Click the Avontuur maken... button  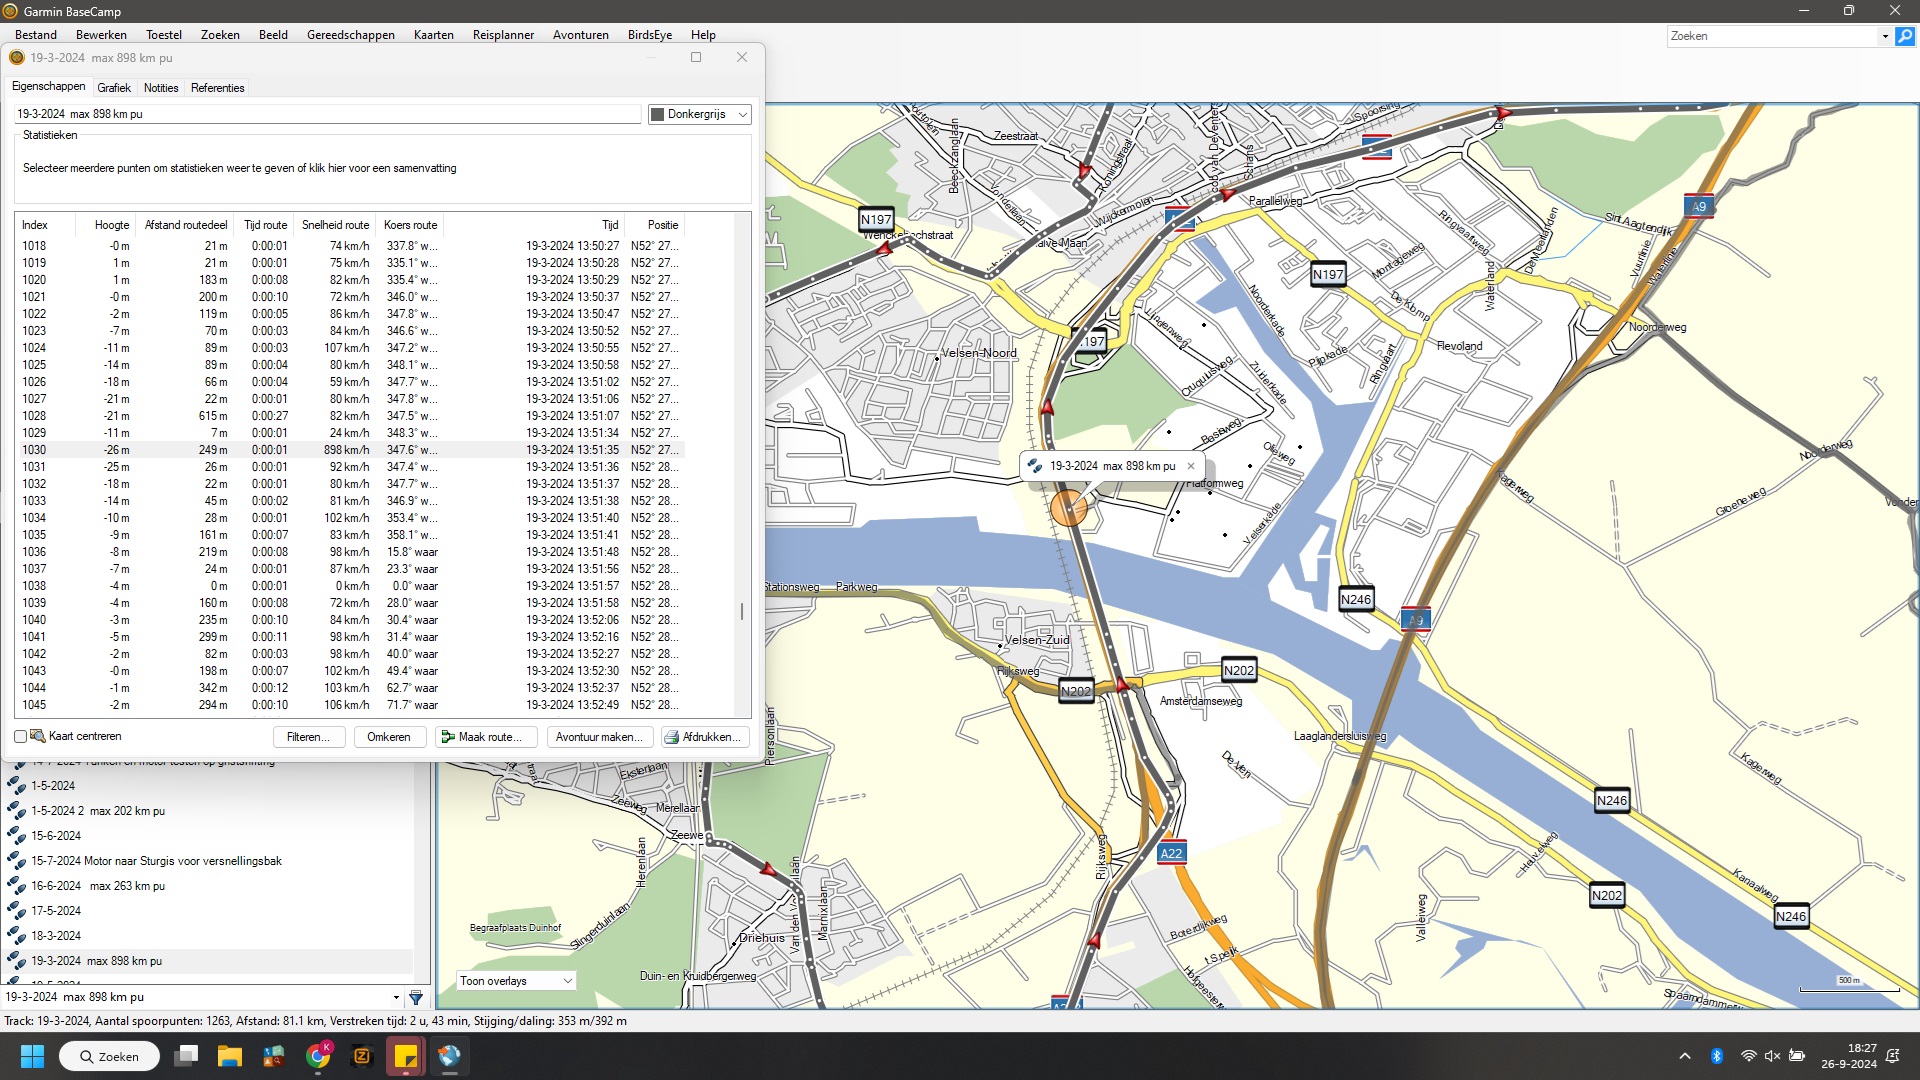tap(600, 737)
